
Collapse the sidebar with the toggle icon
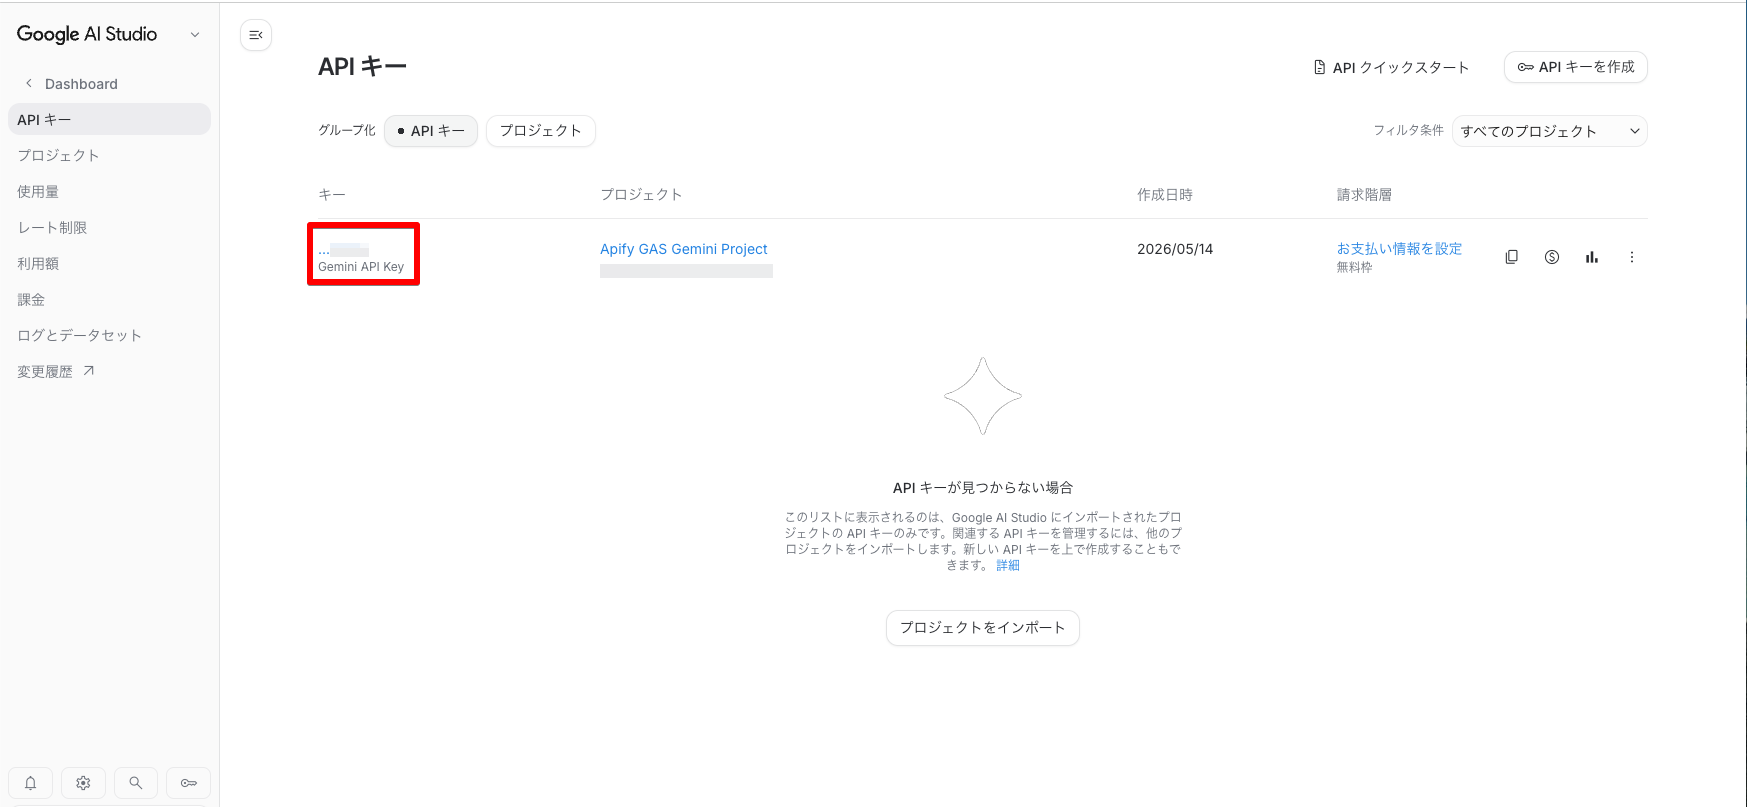pos(256,35)
